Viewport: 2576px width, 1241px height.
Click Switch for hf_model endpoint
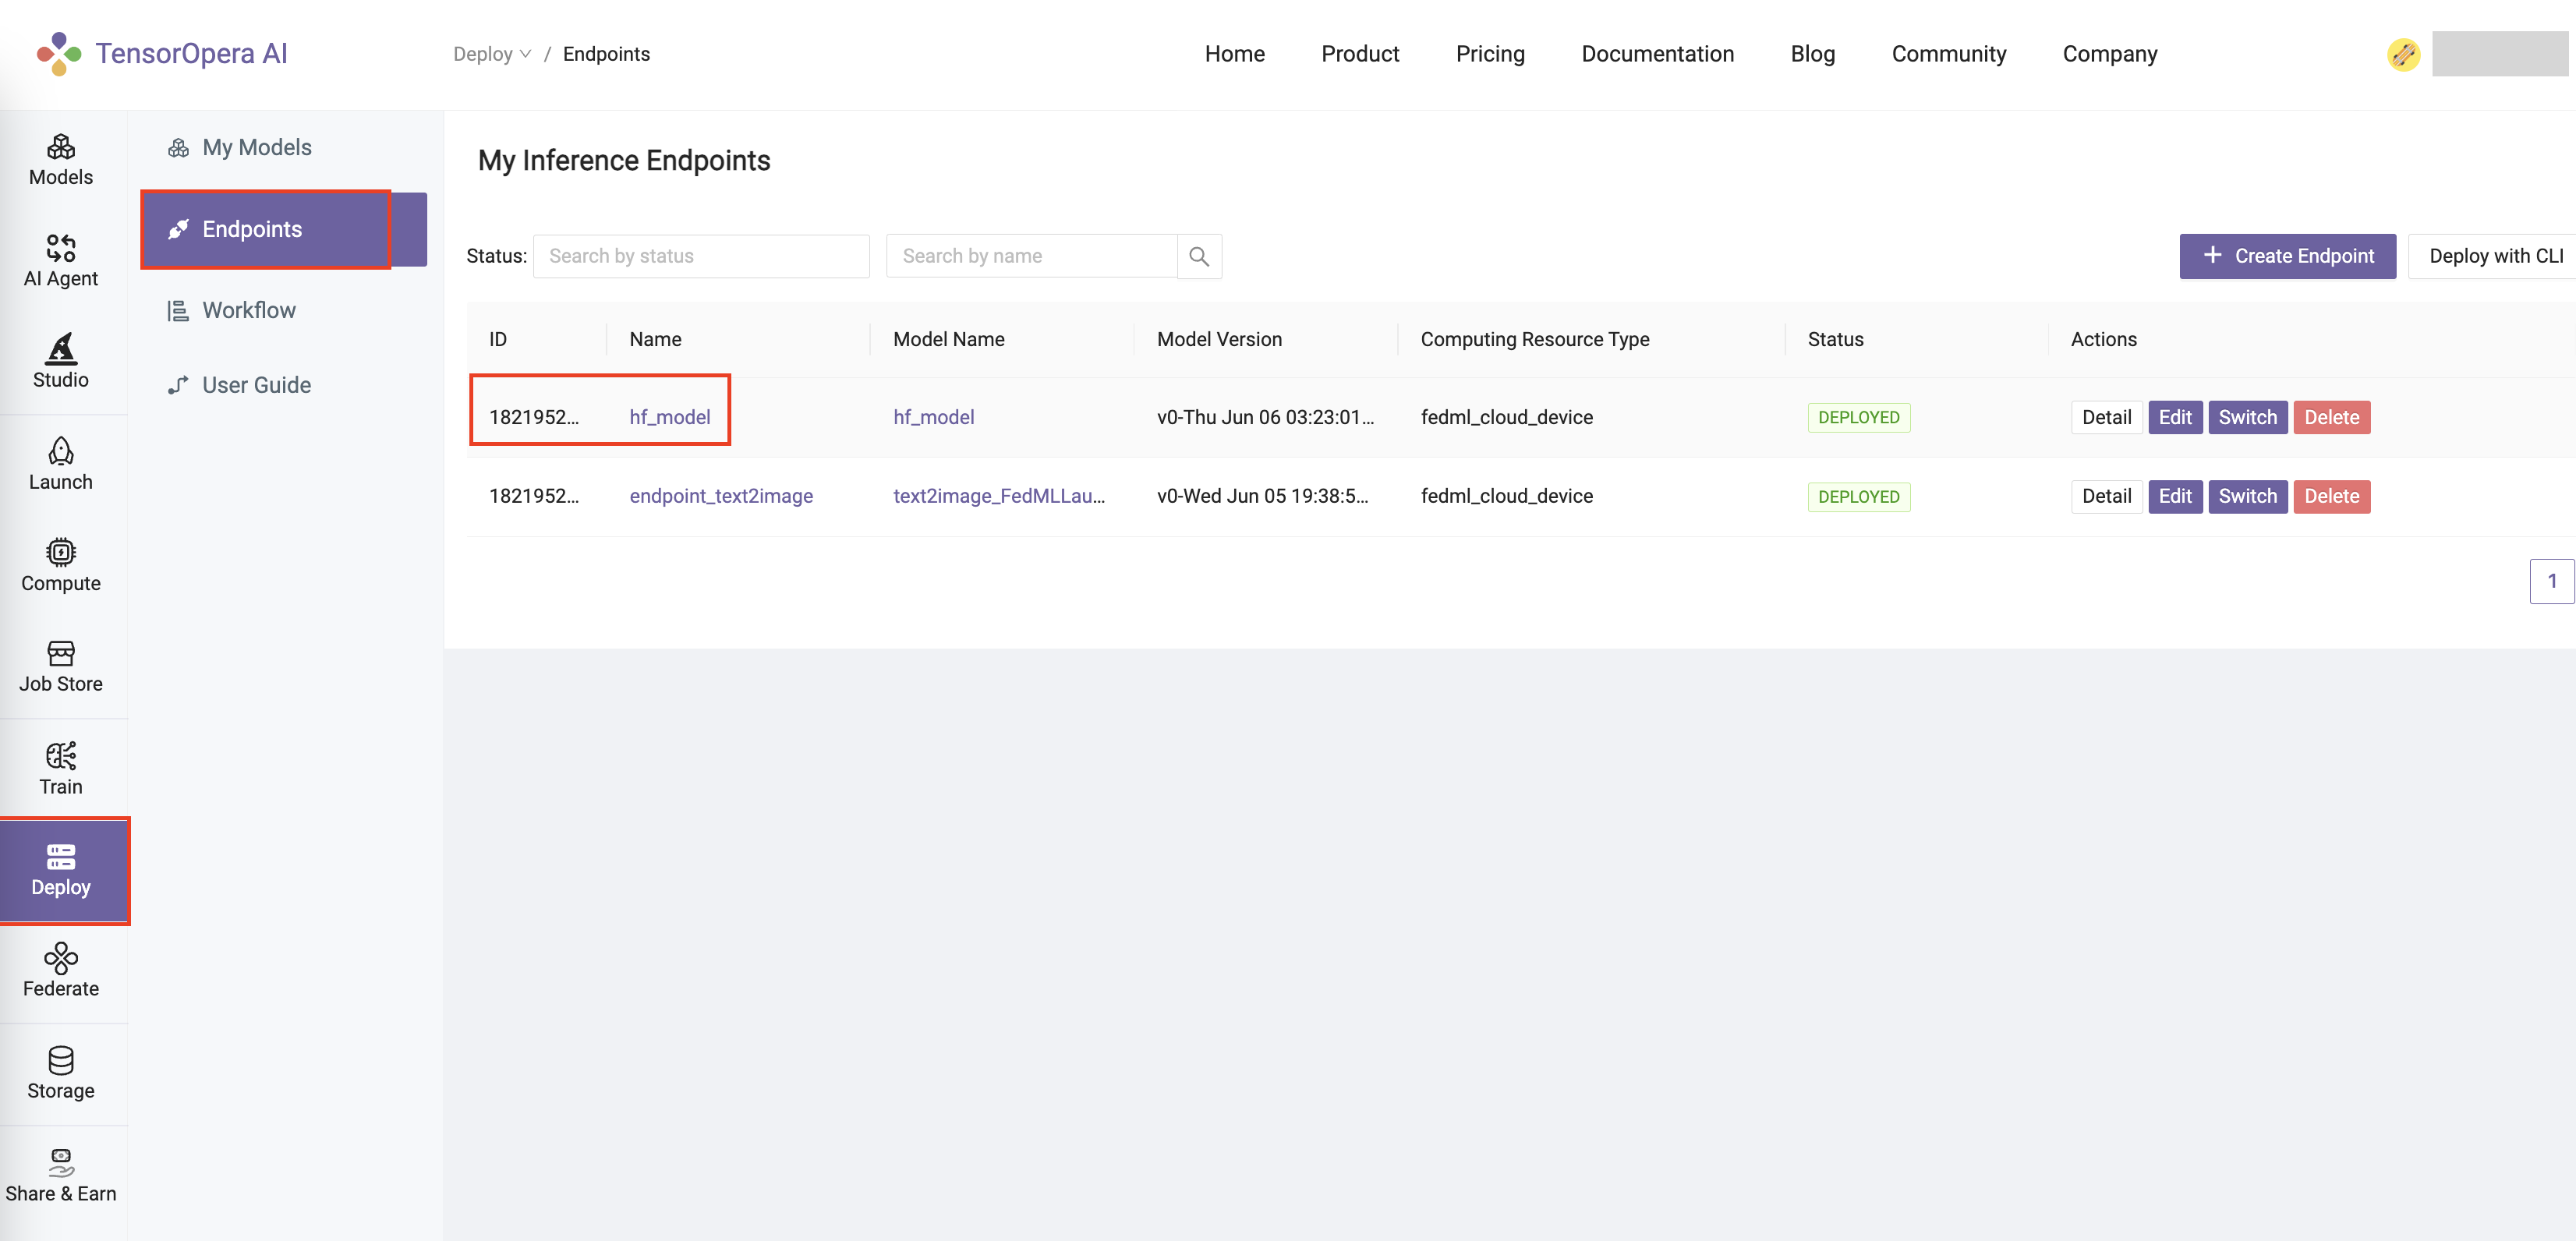coord(2246,417)
